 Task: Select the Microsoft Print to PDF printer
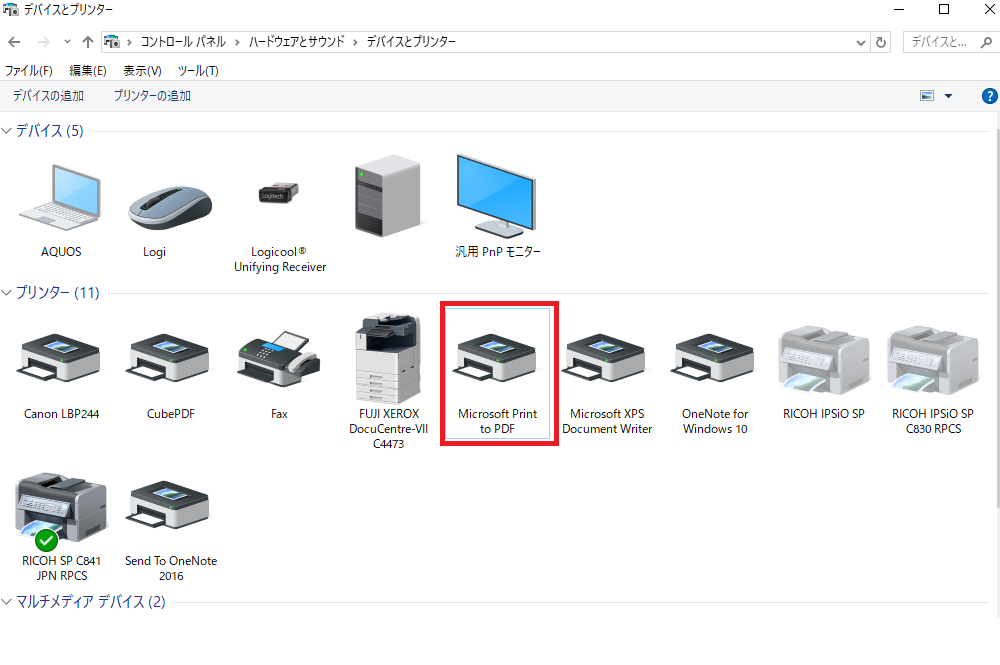(x=497, y=374)
